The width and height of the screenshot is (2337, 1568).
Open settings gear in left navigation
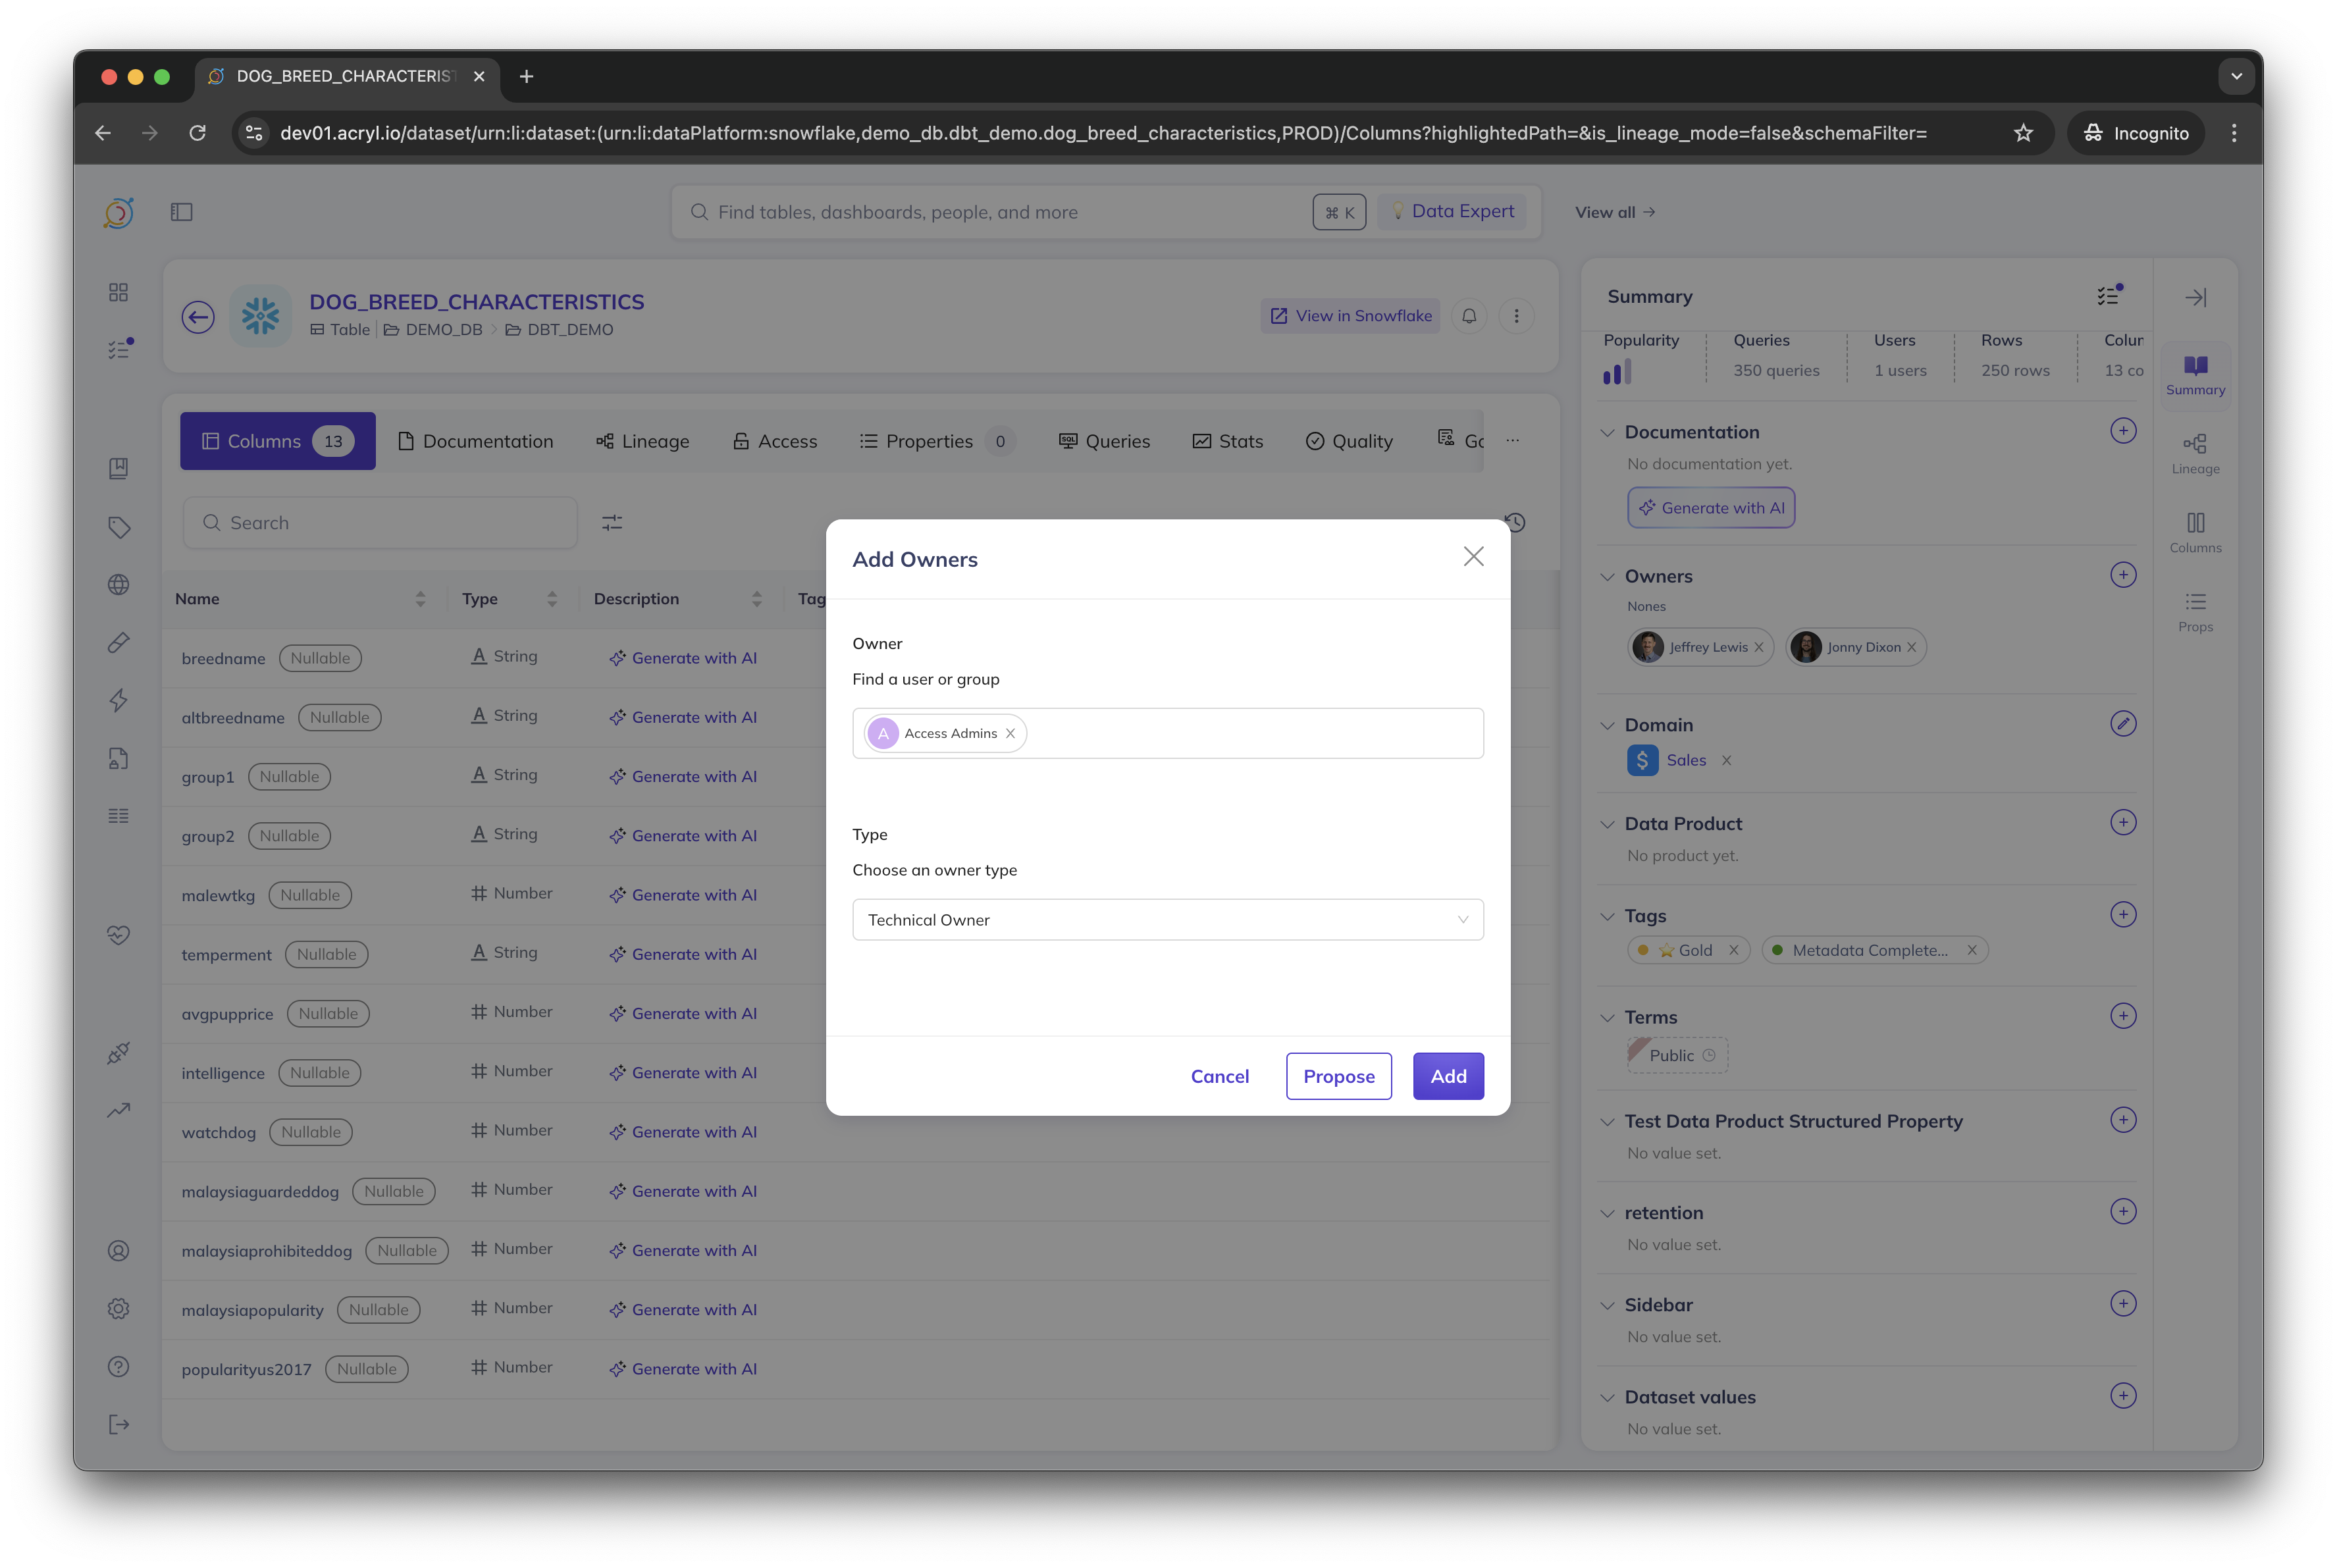(x=118, y=1308)
